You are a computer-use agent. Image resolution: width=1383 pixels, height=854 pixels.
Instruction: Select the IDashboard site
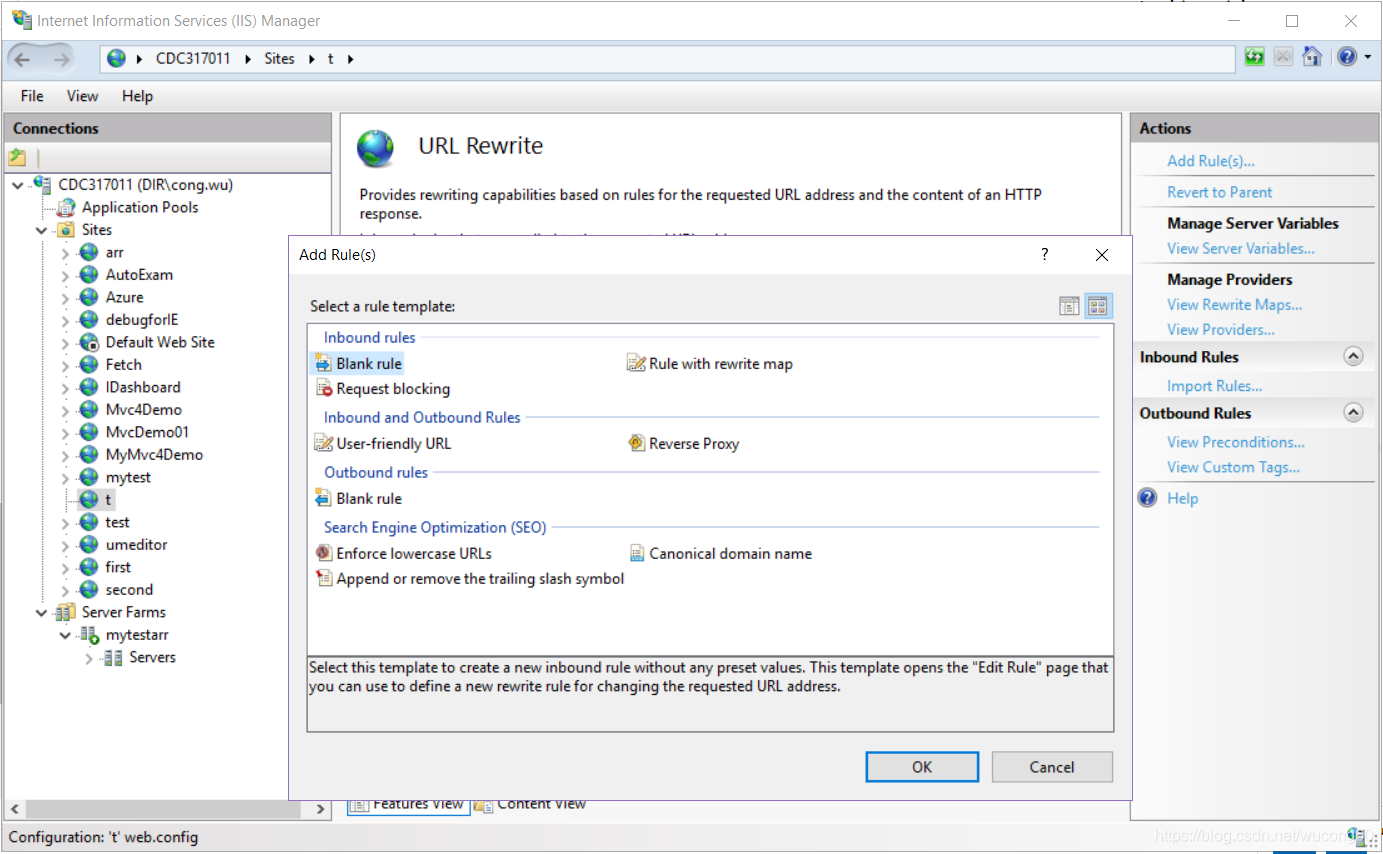143,387
